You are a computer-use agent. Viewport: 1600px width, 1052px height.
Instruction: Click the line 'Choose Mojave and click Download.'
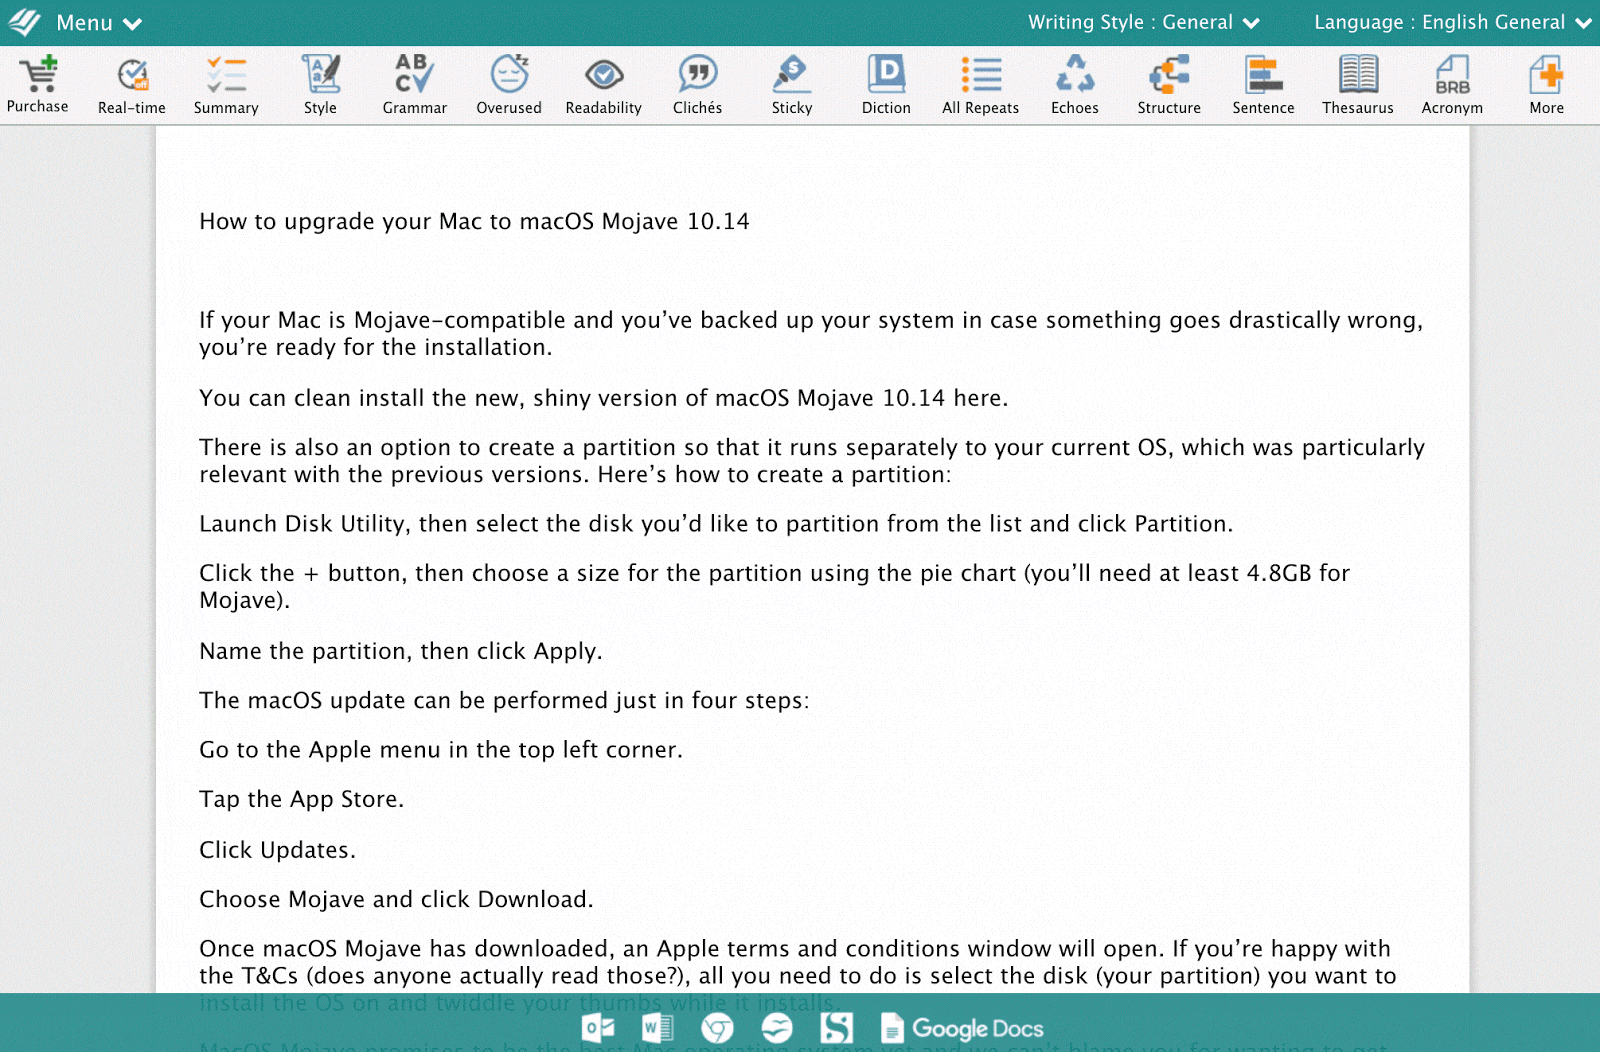click(396, 899)
